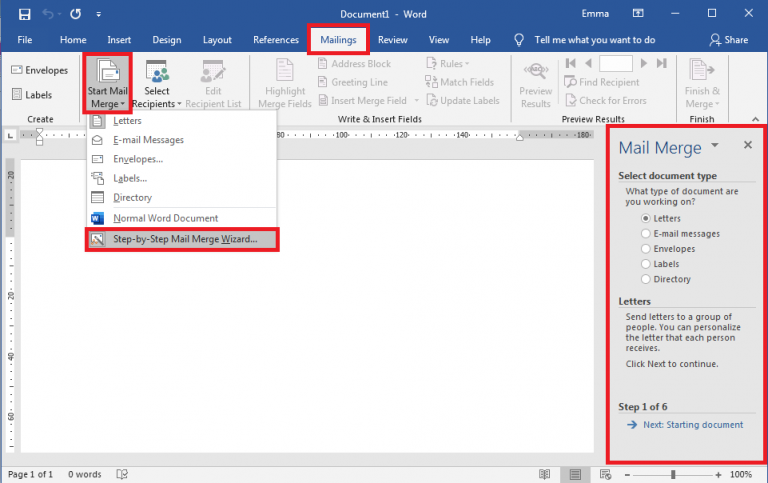The width and height of the screenshot is (768, 483).
Task: Click the Repeat (redo) icon
Action: [x=75, y=14]
